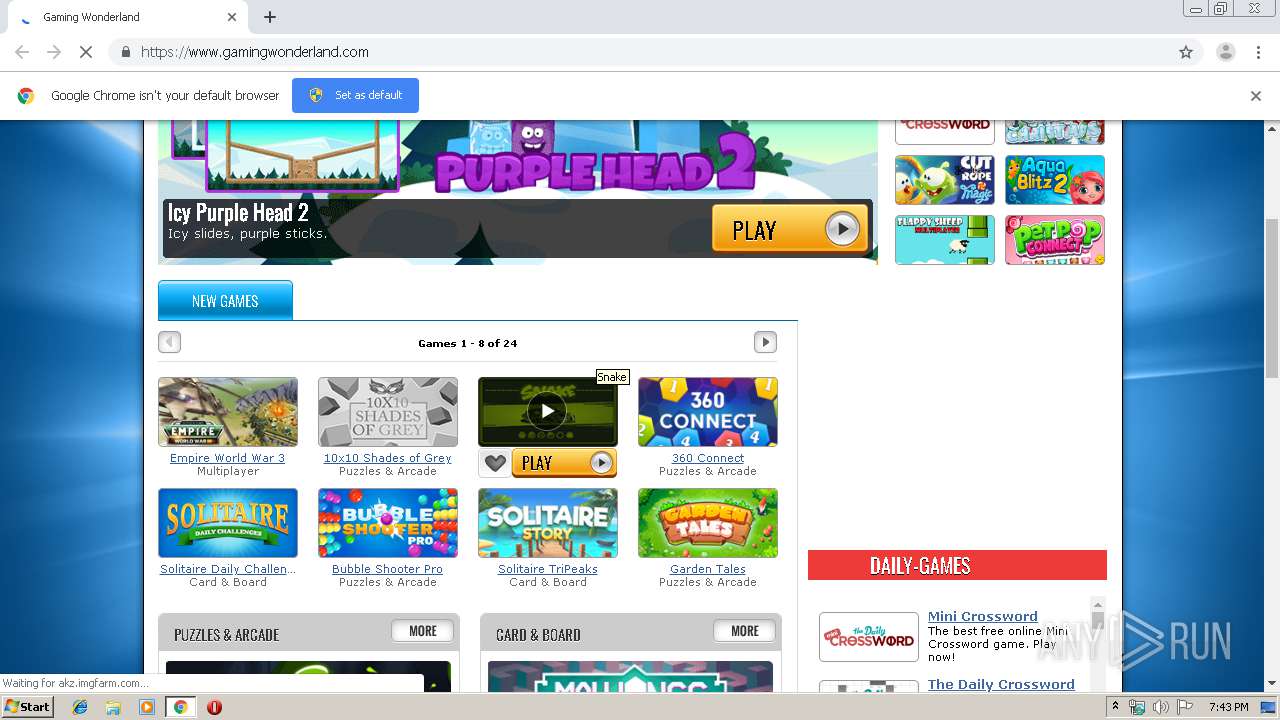This screenshot has width=1280, height=720.
Task: Open the Solitaire Daily Challen... link
Action: point(228,569)
